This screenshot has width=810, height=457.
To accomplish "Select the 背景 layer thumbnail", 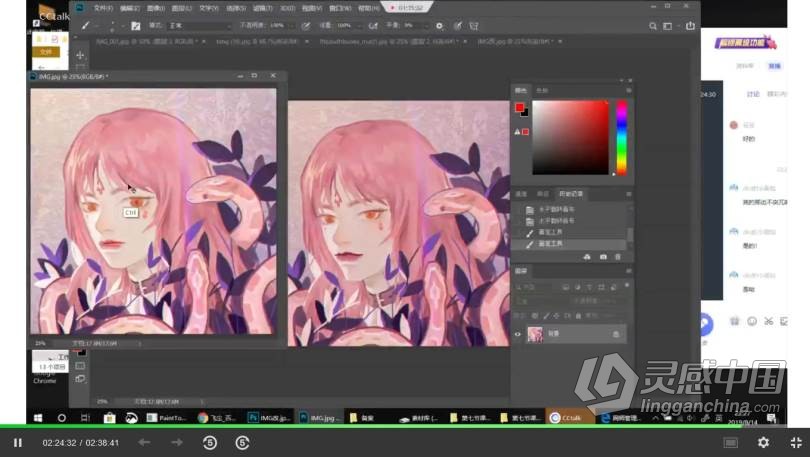I will 535,334.
